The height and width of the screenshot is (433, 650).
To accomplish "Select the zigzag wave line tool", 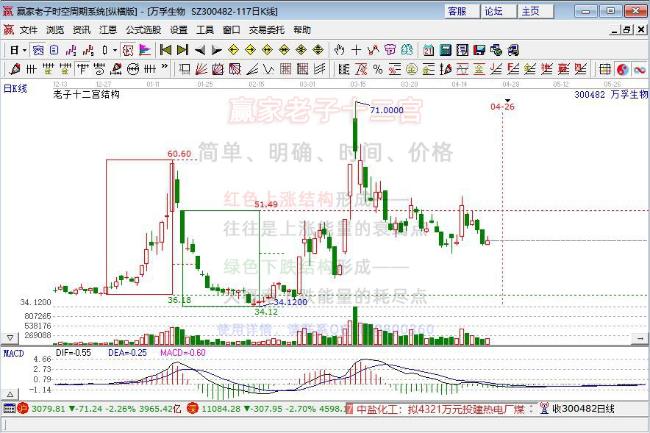I will coord(268,69).
